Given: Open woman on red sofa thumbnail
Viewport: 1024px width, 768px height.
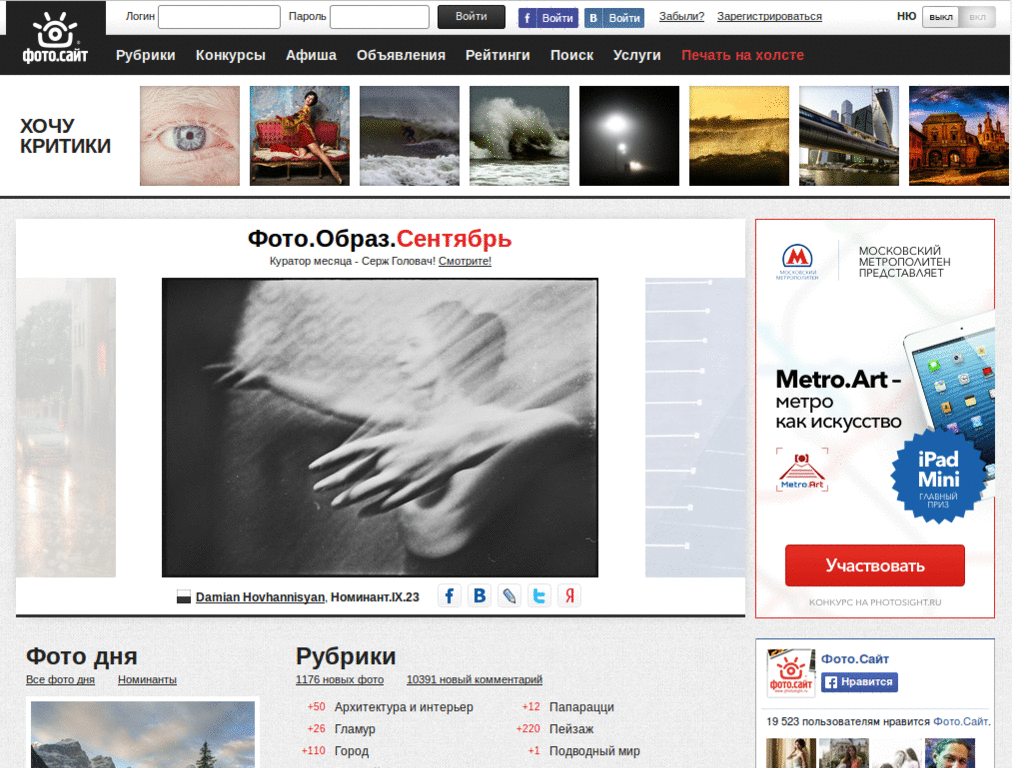Looking at the screenshot, I should [300, 136].
